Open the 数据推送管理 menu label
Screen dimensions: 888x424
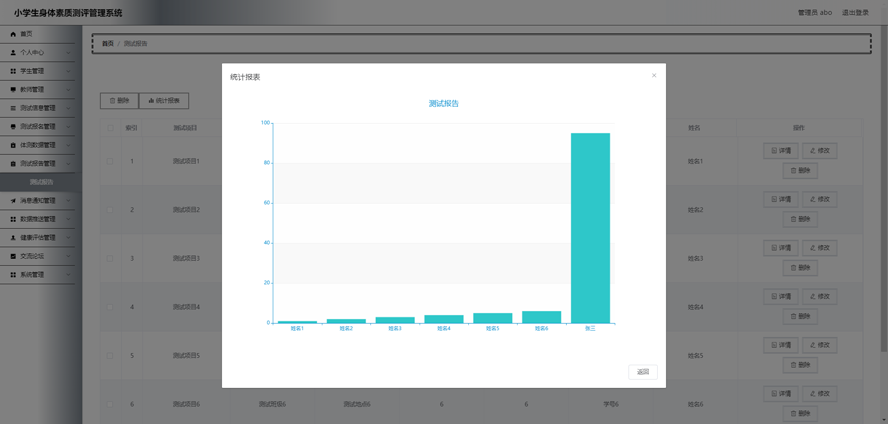(x=37, y=219)
